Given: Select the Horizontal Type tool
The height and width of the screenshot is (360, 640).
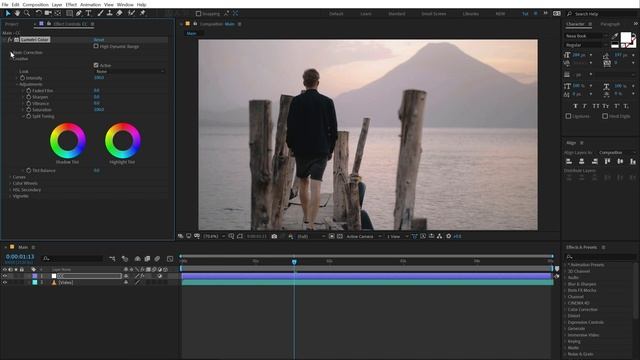Looking at the screenshot, I should pos(88,13).
